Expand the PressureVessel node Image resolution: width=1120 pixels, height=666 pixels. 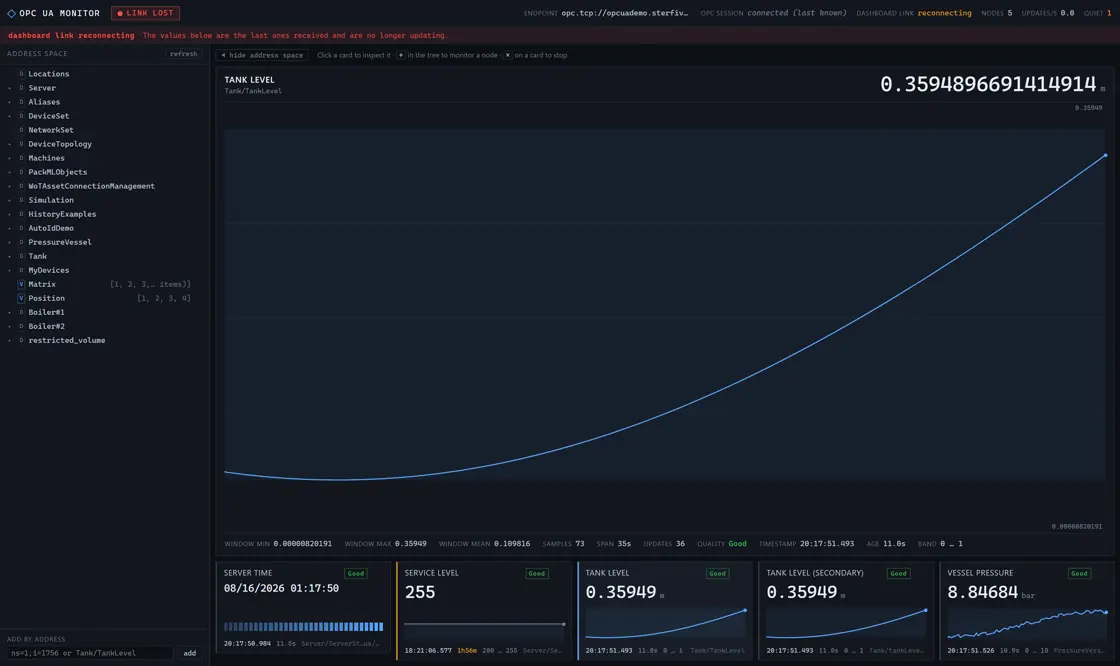click(x=9, y=242)
